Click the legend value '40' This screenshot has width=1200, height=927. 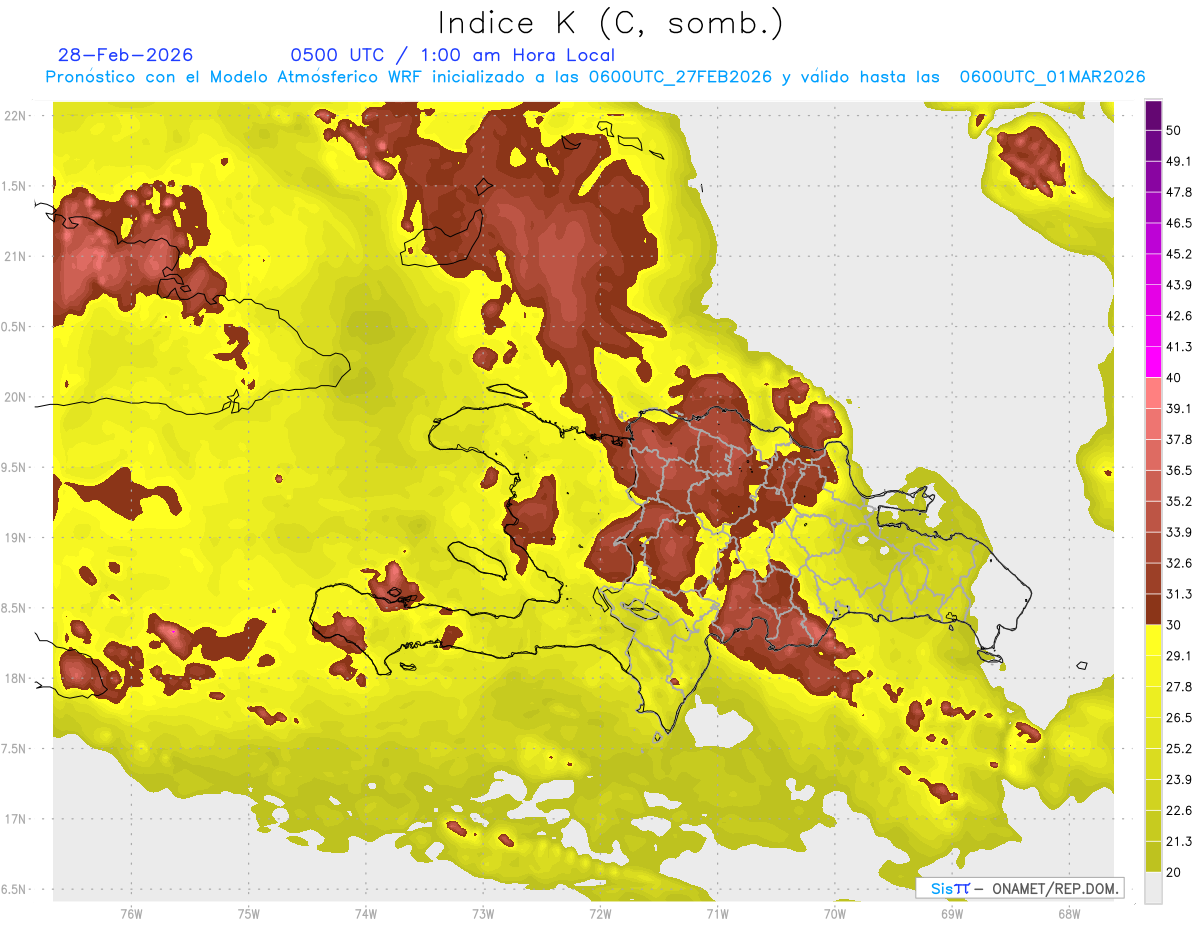click(1174, 377)
